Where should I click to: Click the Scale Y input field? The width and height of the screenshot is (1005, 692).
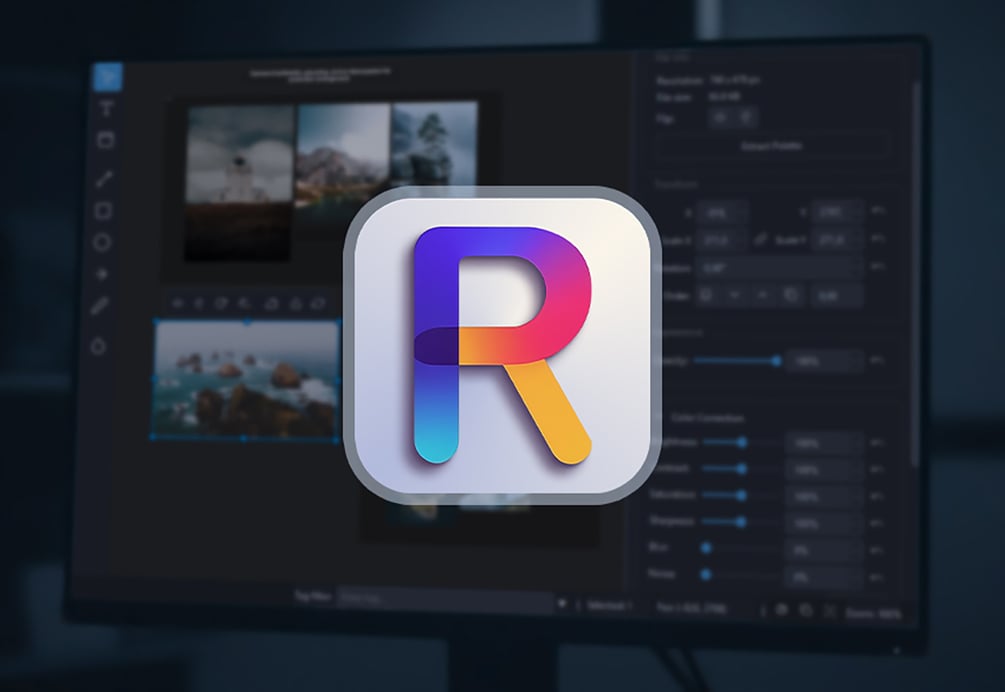click(x=836, y=240)
